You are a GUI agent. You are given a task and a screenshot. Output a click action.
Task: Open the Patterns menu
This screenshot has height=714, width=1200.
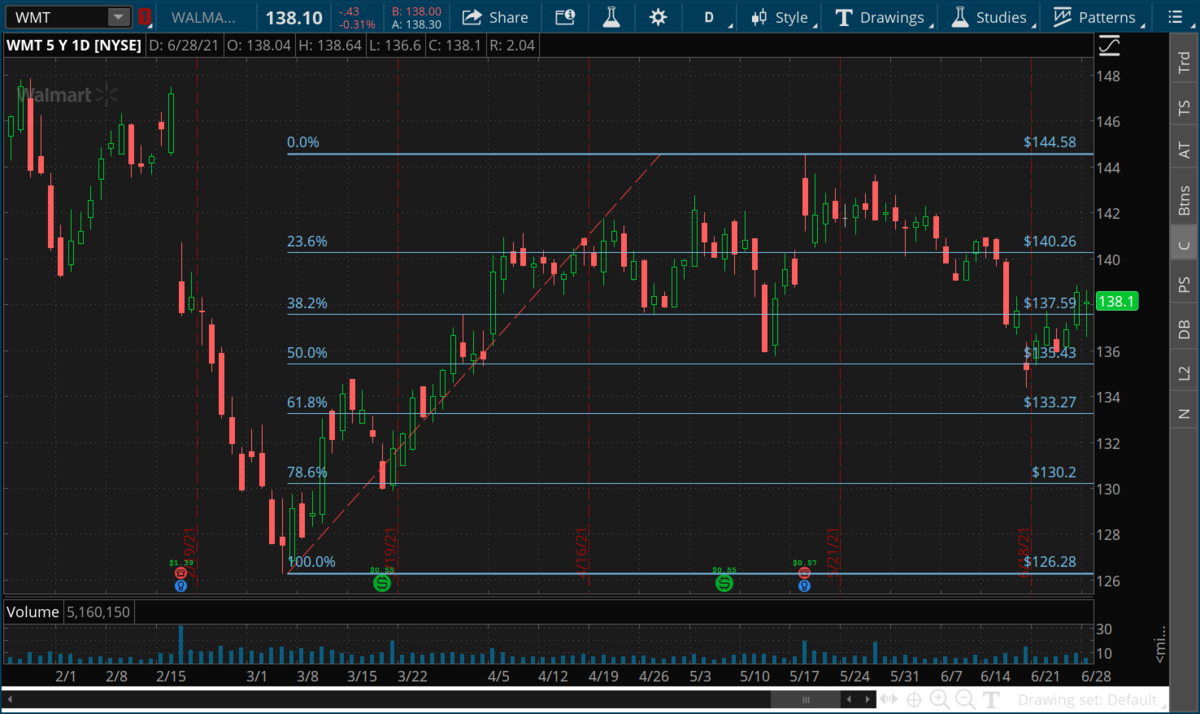[x=1097, y=17]
